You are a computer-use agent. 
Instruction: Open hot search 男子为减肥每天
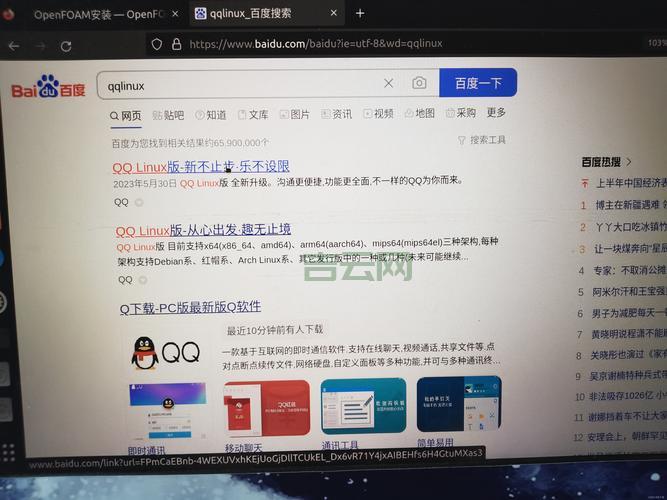point(629,313)
